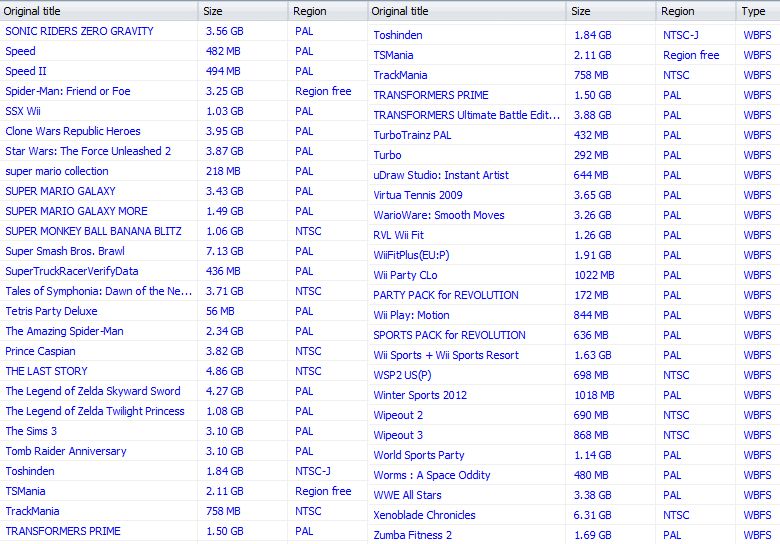Sort the list by the Type column header
The width and height of the screenshot is (780, 544).
pyautogui.click(x=757, y=11)
